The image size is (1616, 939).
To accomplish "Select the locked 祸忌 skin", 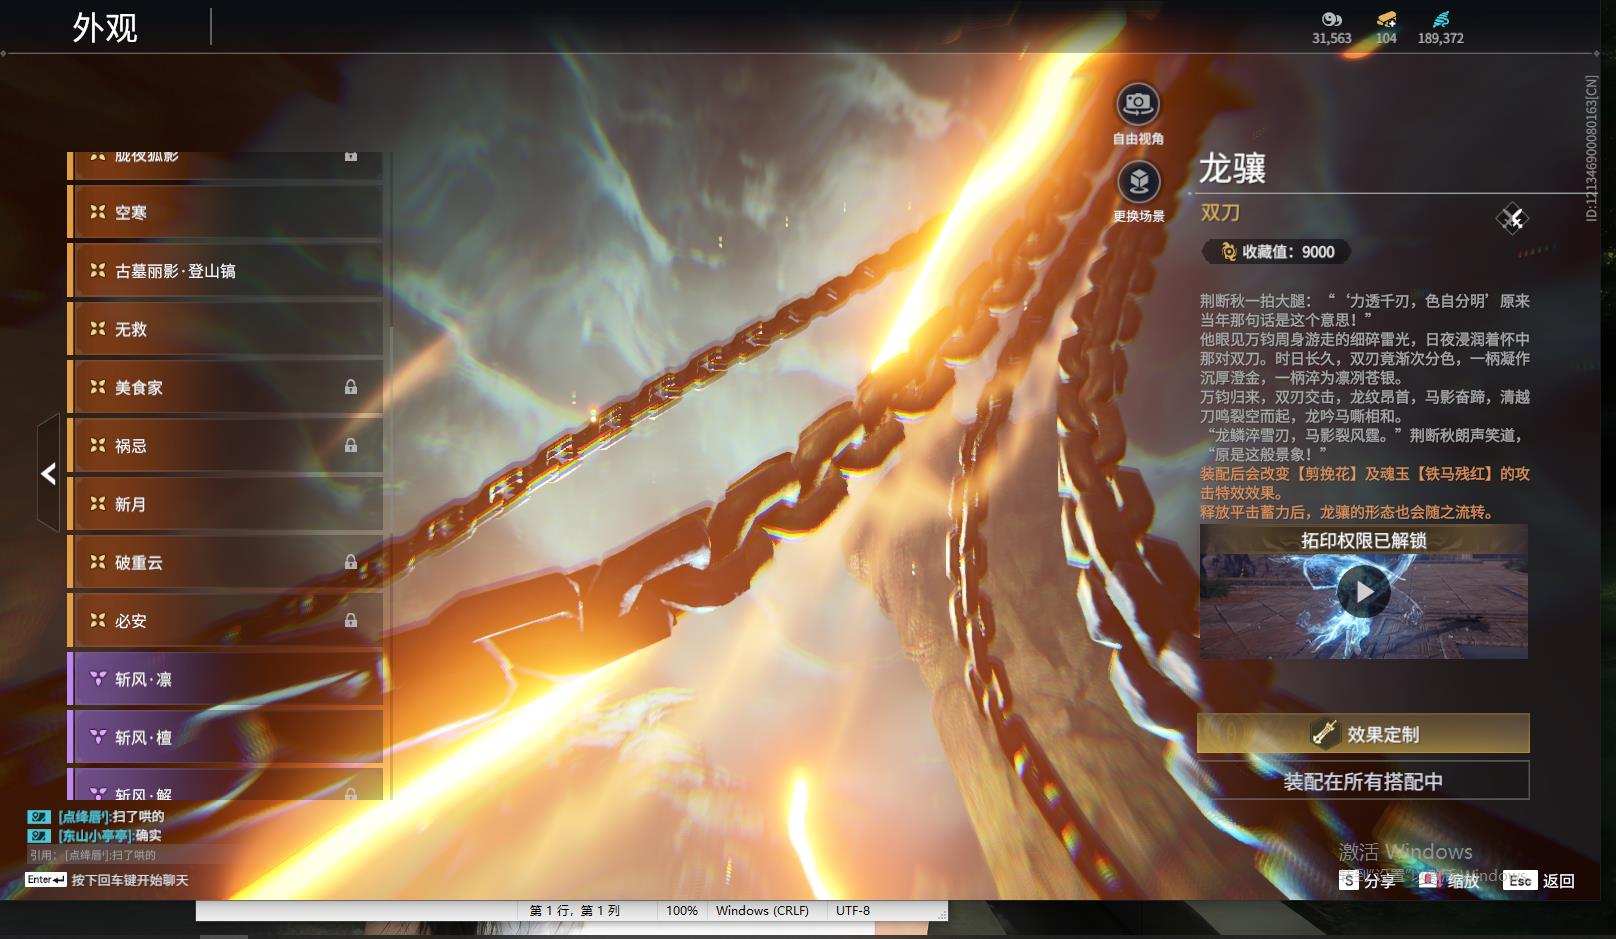I will pos(225,446).
